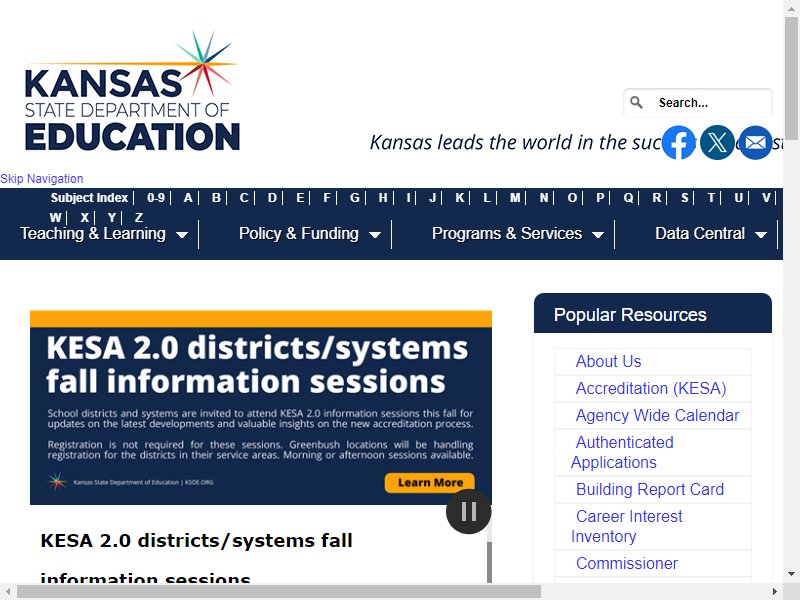Select the 0-9 subject index
The width and height of the screenshot is (800, 600).
coord(156,197)
